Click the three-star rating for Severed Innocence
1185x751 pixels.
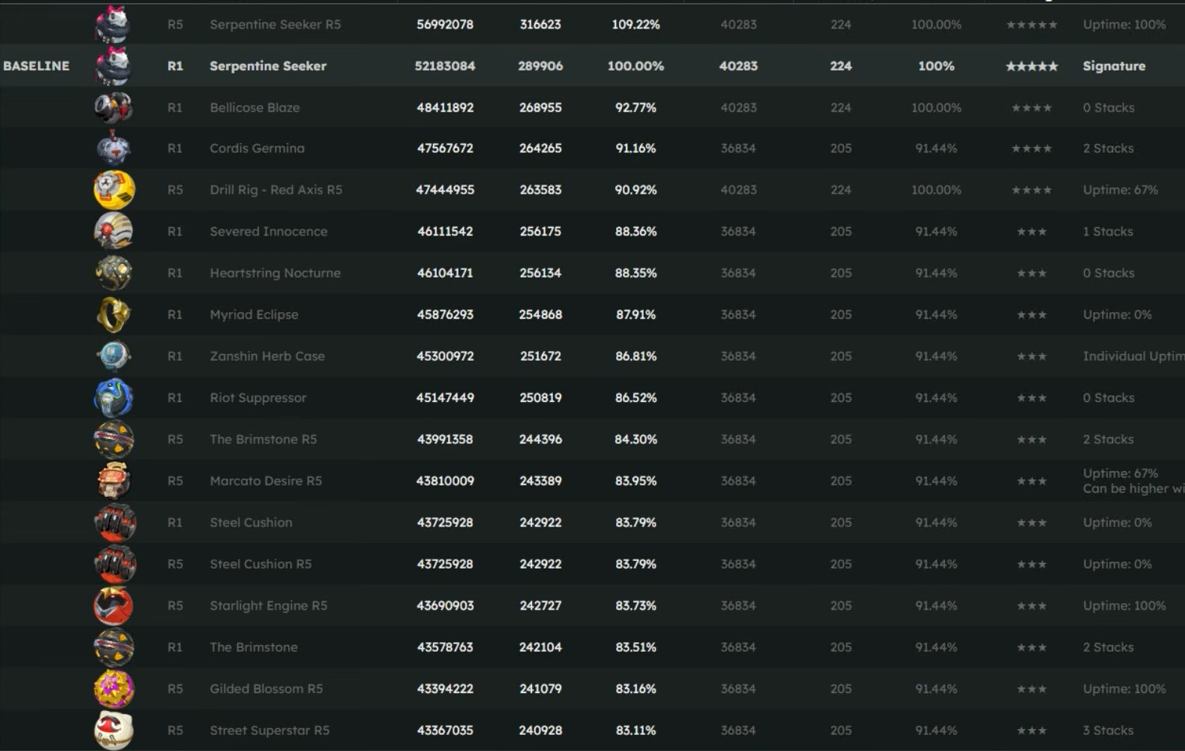click(1032, 231)
